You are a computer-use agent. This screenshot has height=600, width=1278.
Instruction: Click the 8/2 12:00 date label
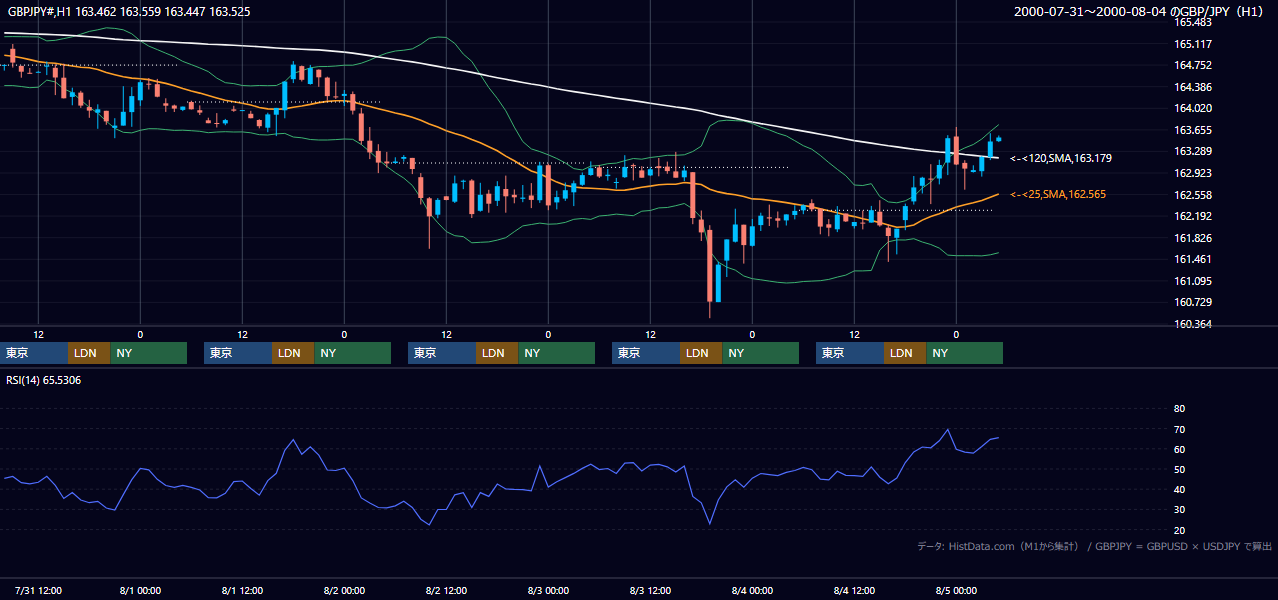coord(447,591)
